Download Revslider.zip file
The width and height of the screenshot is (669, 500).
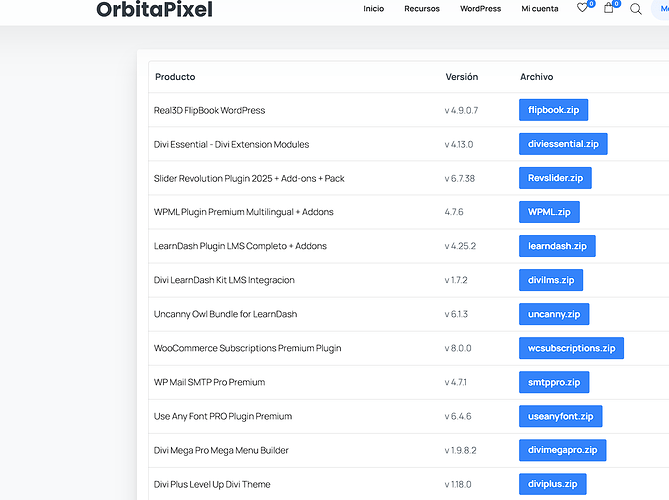click(x=555, y=178)
